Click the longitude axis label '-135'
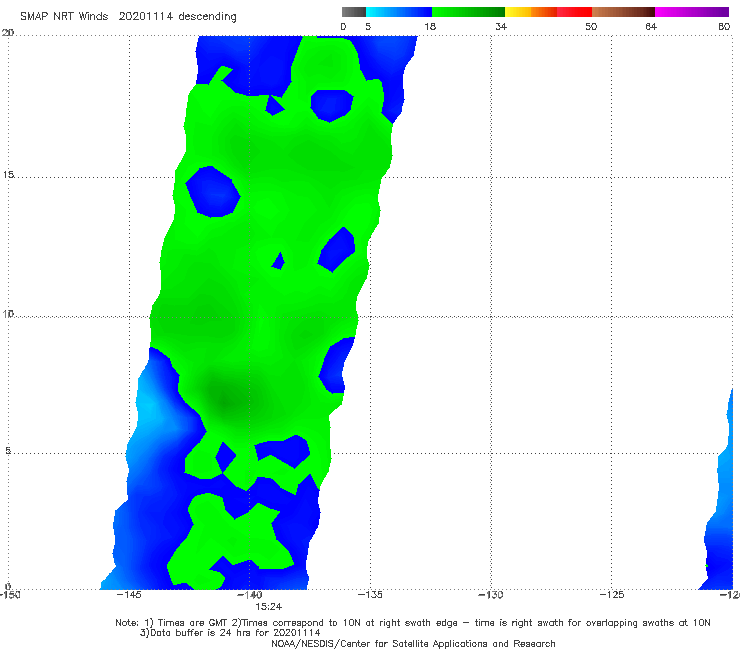Viewport: 740px width, 650px height. tap(370, 594)
